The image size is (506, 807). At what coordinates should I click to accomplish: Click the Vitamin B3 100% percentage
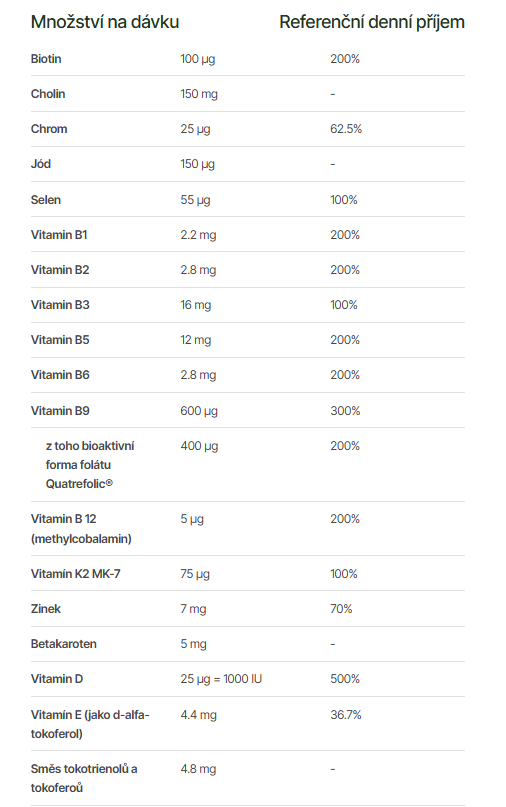344,305
